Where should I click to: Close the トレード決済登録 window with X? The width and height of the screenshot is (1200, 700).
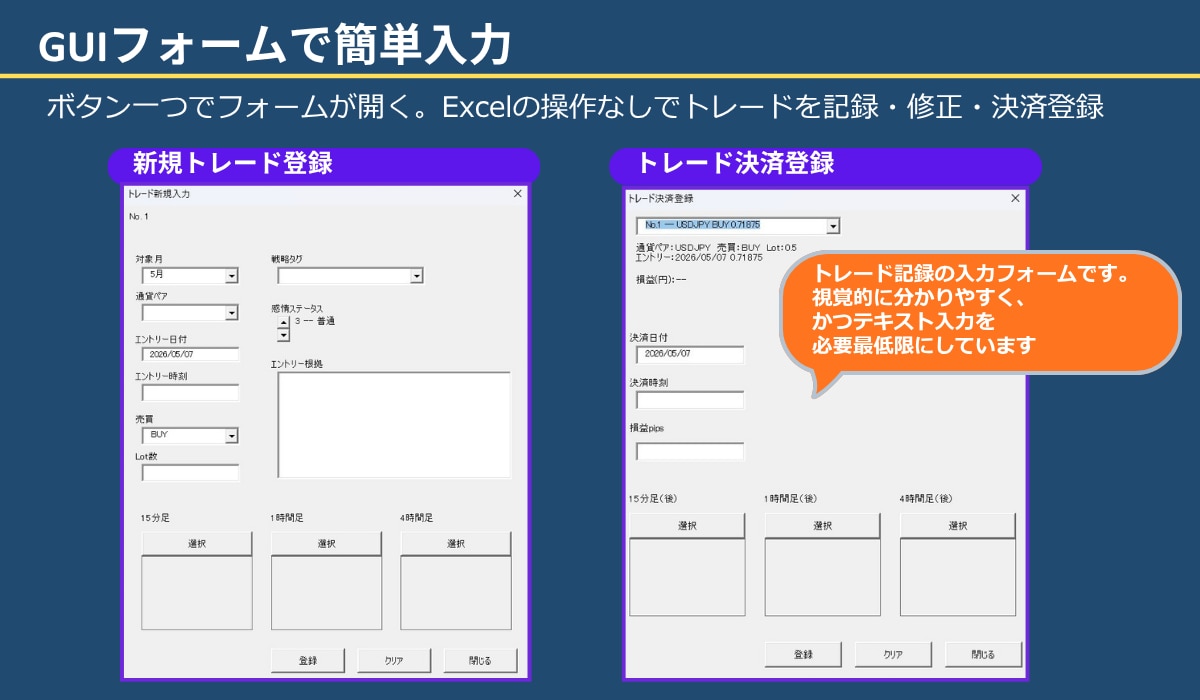click(1015, 198)
